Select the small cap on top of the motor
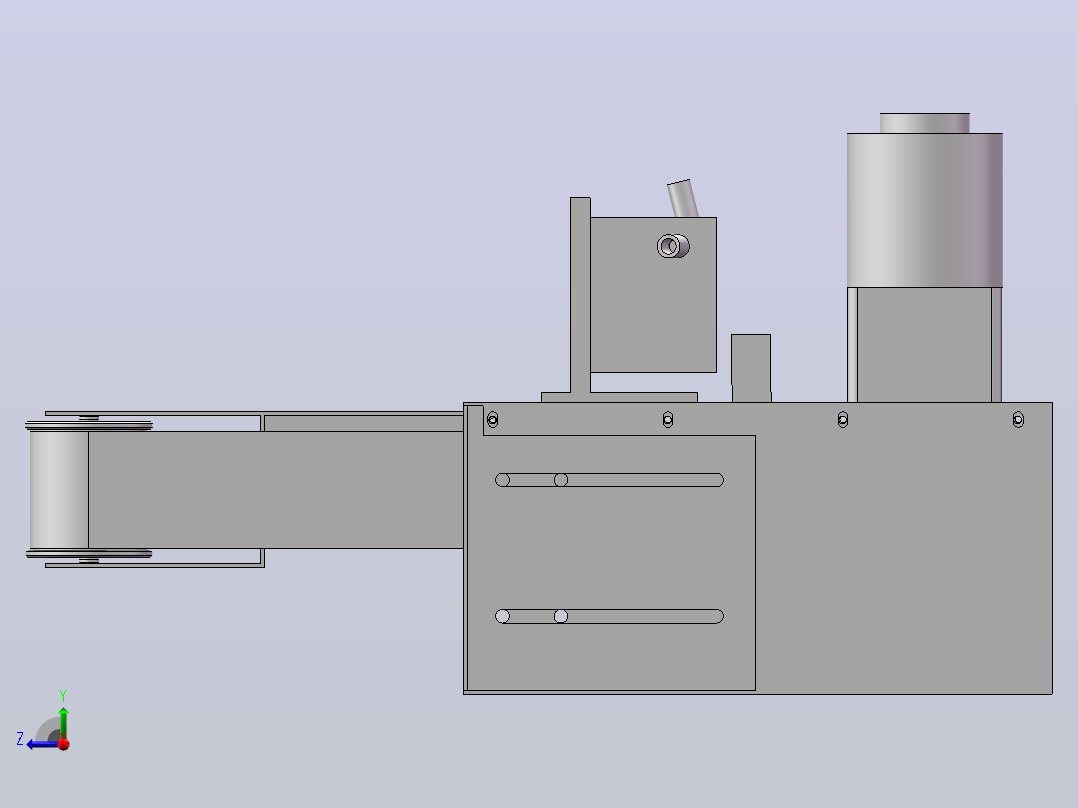Image resolution: width=1078 pixels, height=808 pixels. click(x=925, y=123)
